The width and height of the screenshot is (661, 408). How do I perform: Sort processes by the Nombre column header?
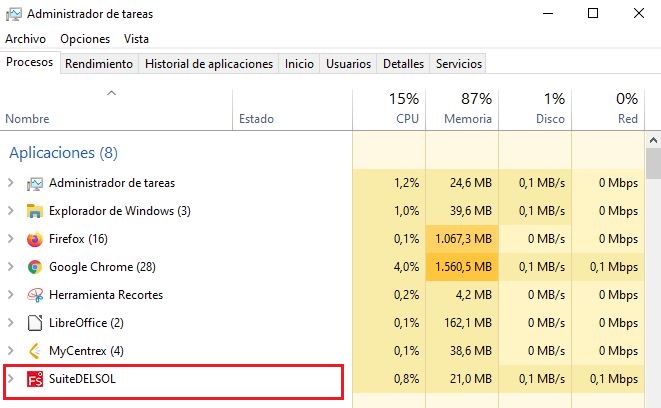[116, 109]
